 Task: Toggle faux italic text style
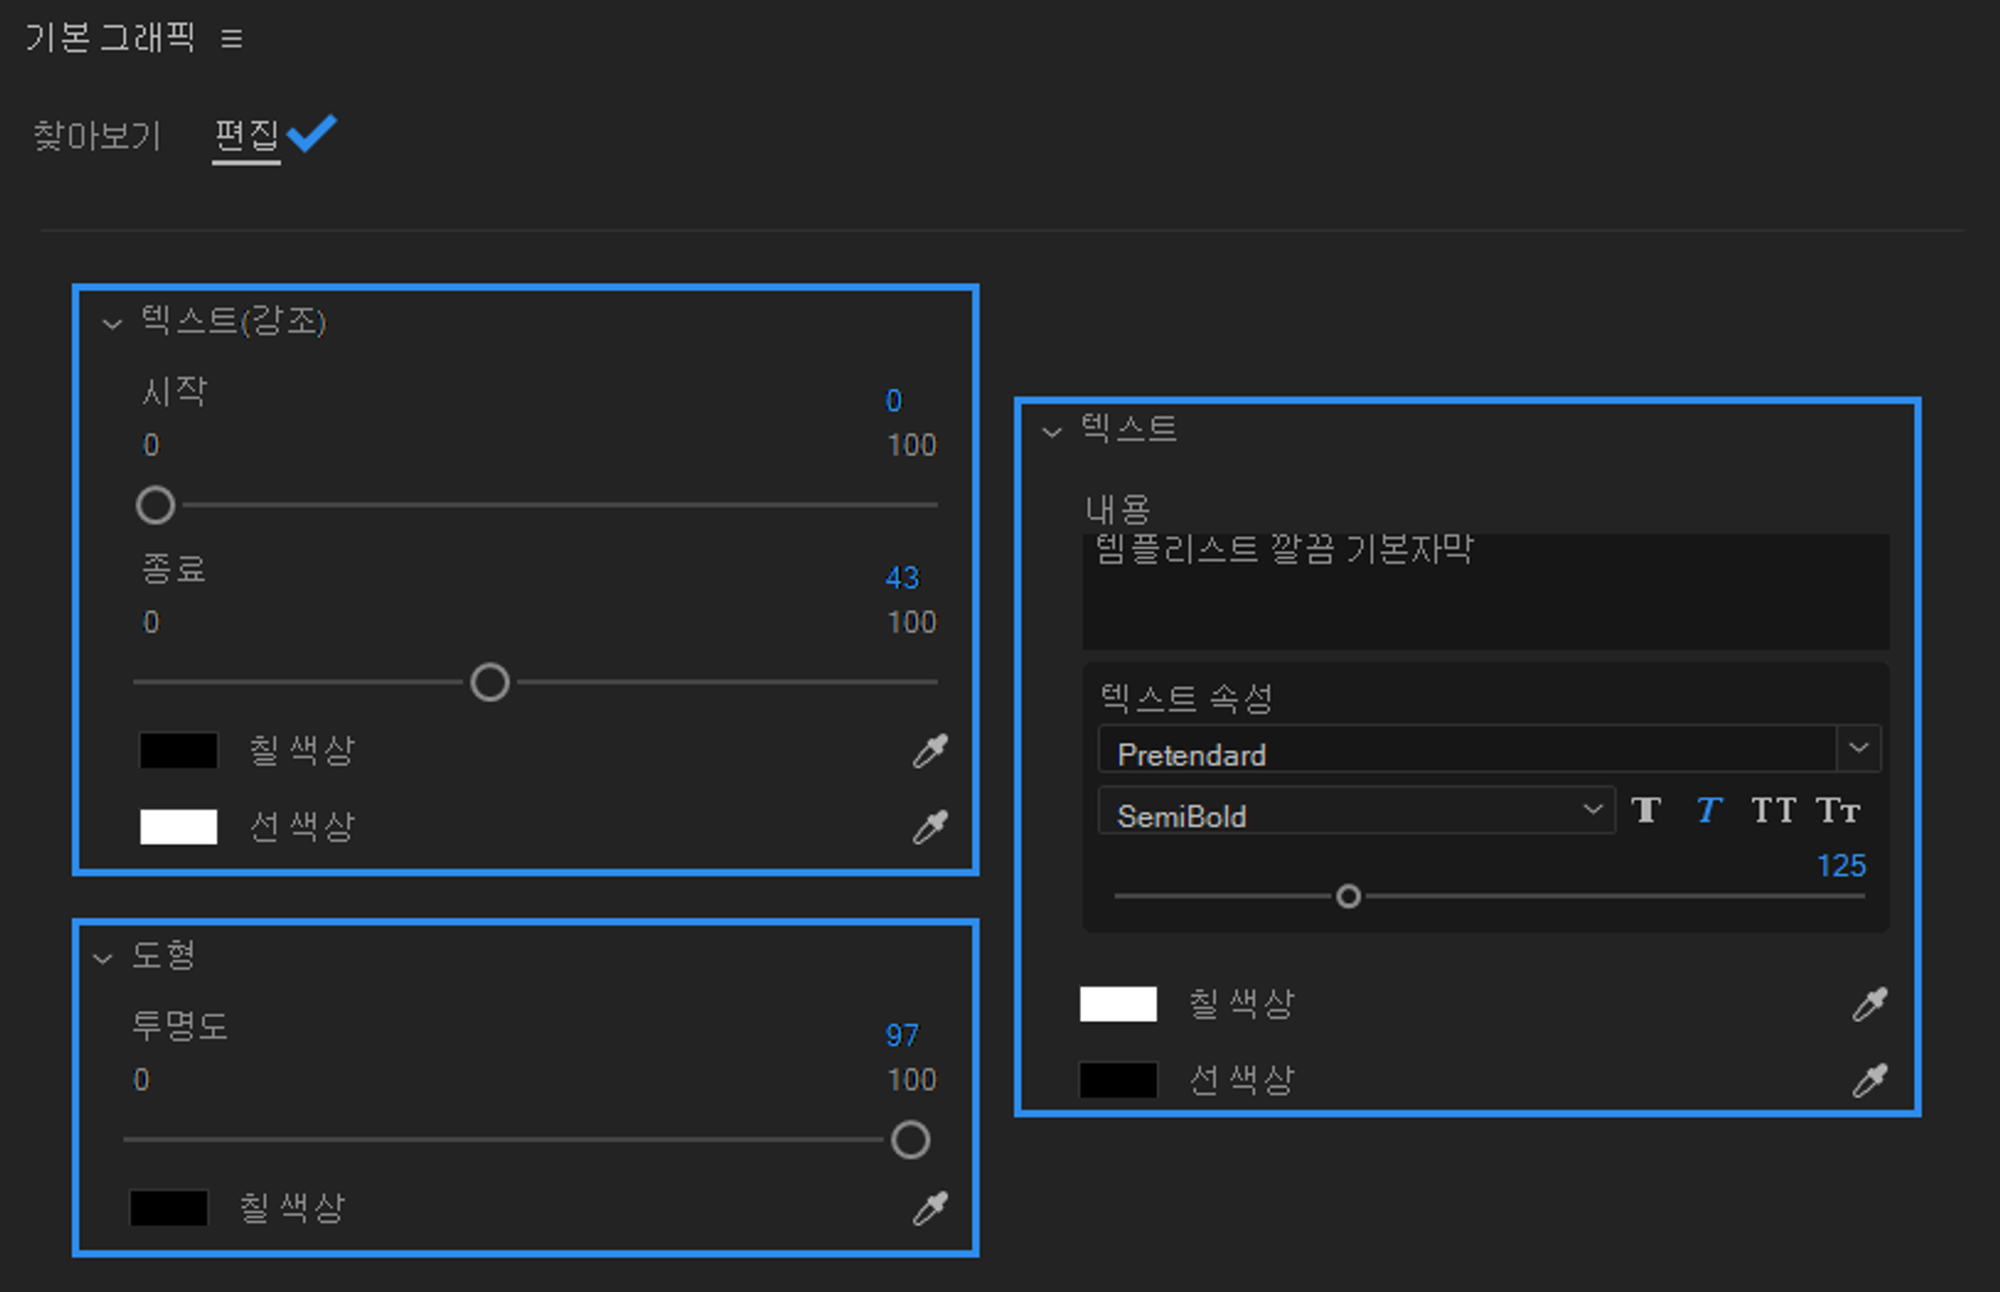[1709, 810]
